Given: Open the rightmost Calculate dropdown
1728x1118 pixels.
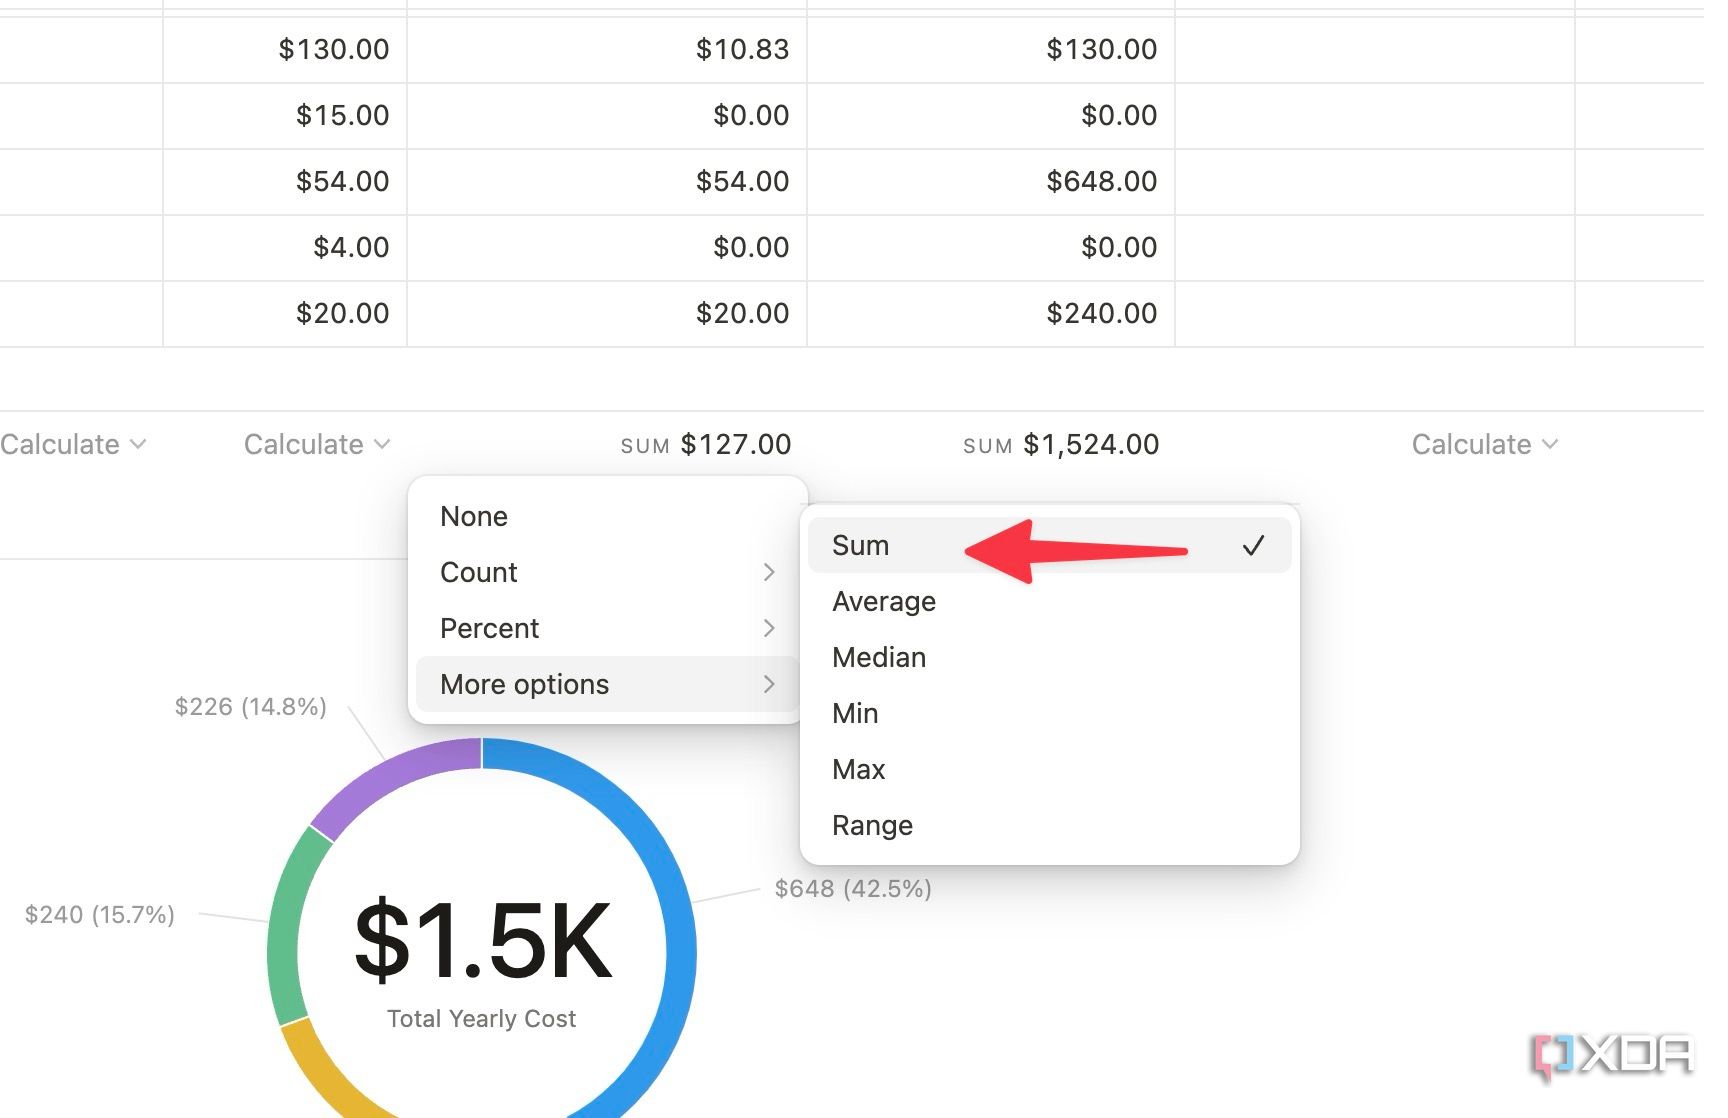Looking at the screenshot, I should [x=1483, y=444].
